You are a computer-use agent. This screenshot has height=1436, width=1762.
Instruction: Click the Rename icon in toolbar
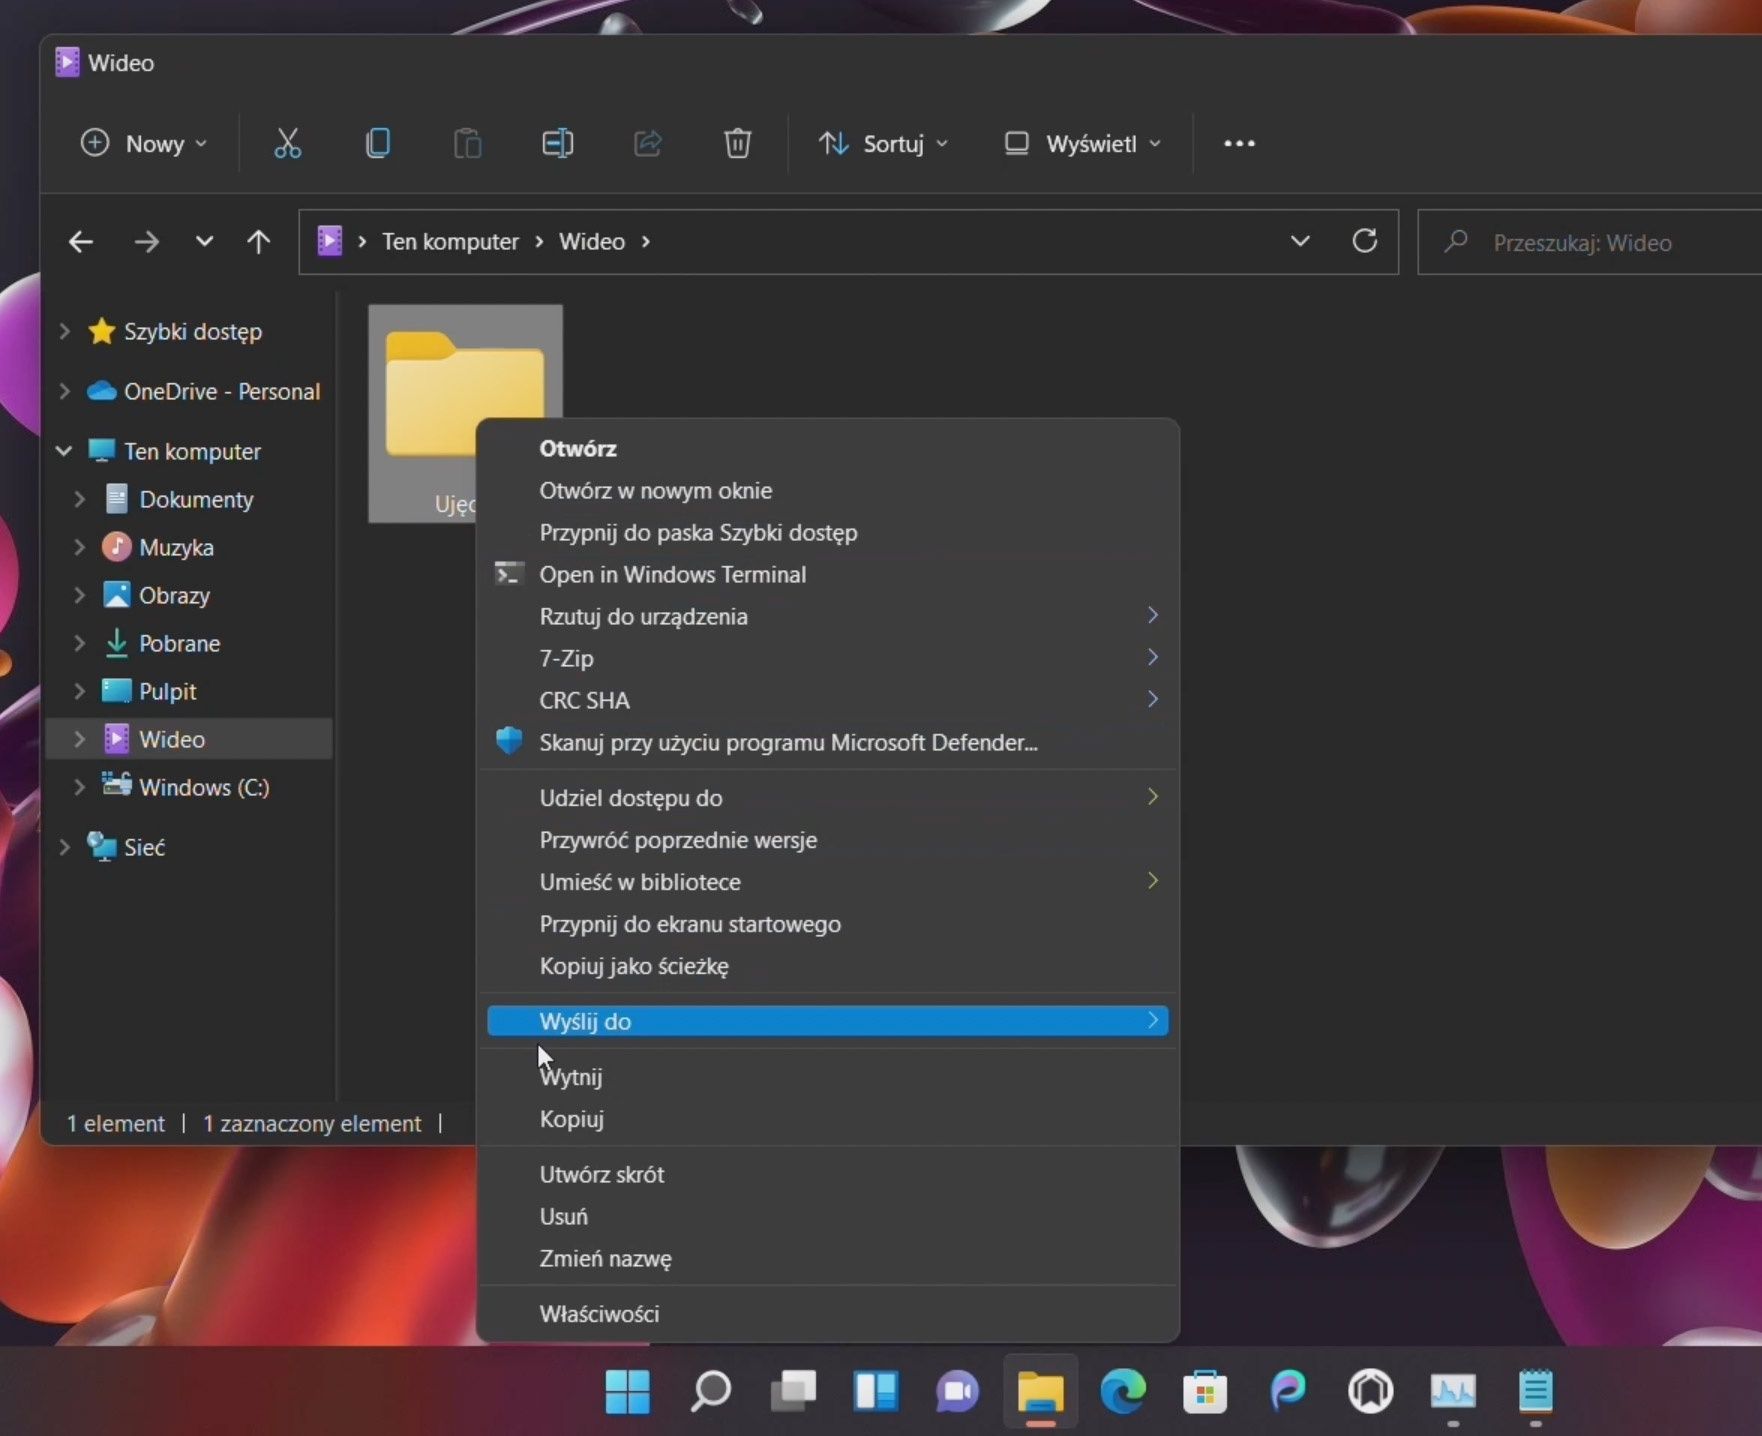click(x=557, y=143)
